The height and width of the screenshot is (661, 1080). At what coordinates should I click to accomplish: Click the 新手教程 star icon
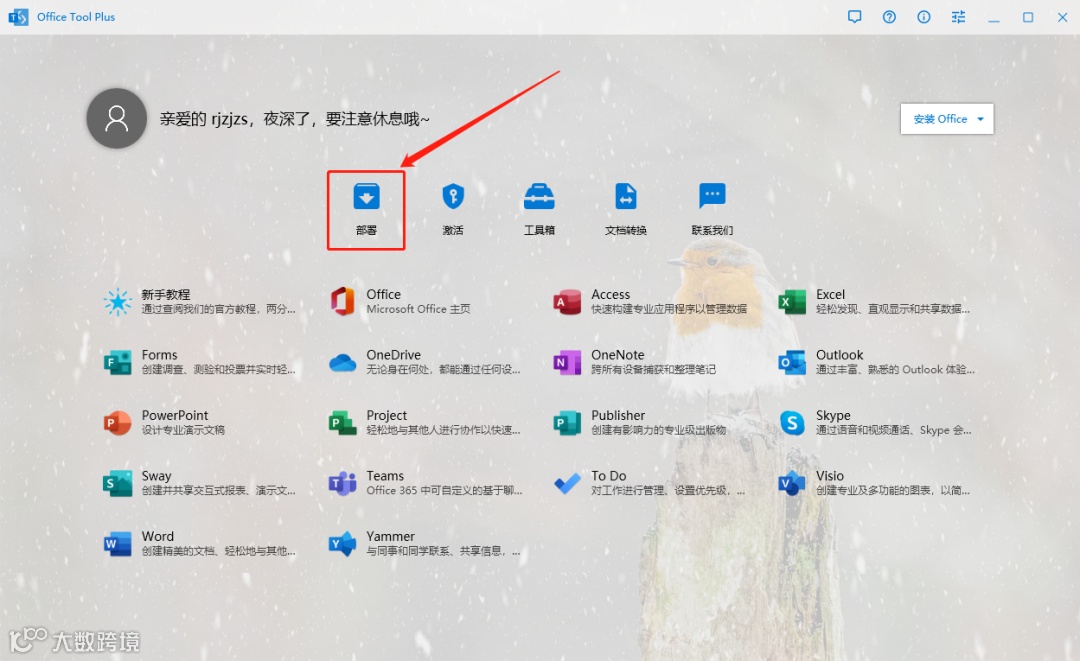[x=117, y=302]
